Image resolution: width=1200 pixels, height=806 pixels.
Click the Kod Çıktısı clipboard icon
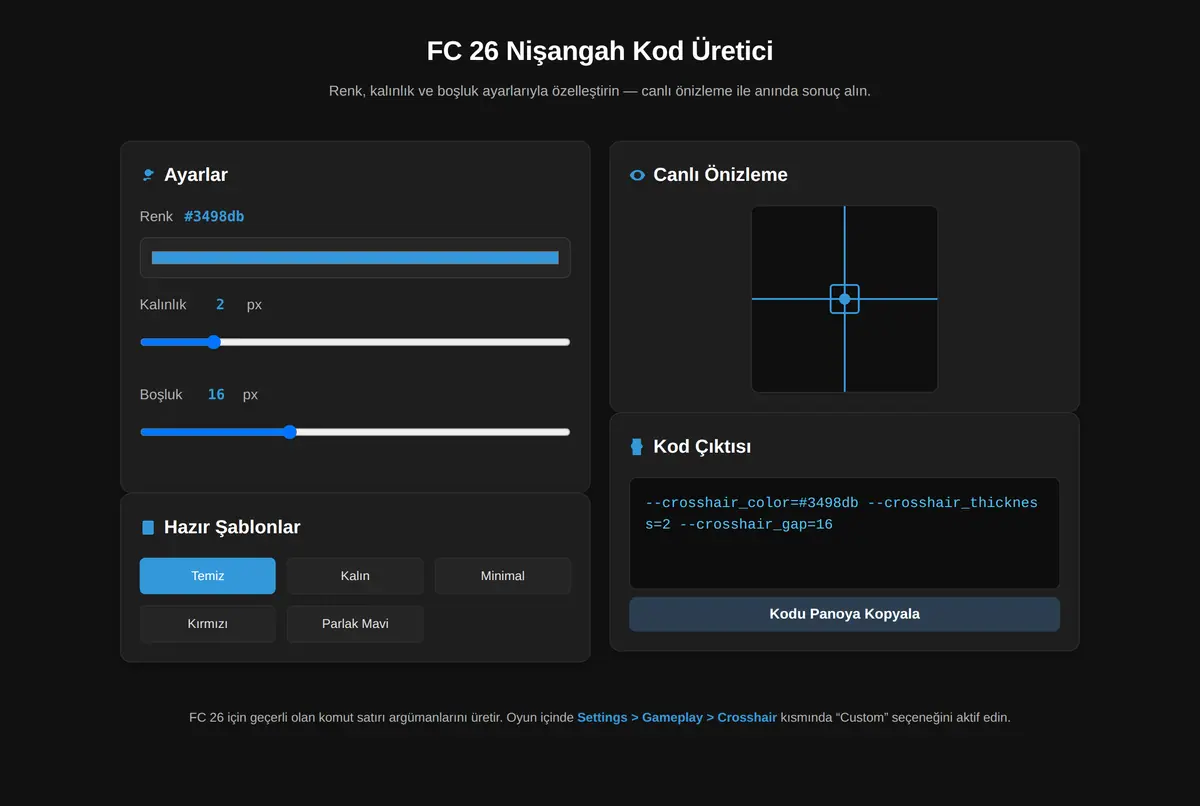637,447
